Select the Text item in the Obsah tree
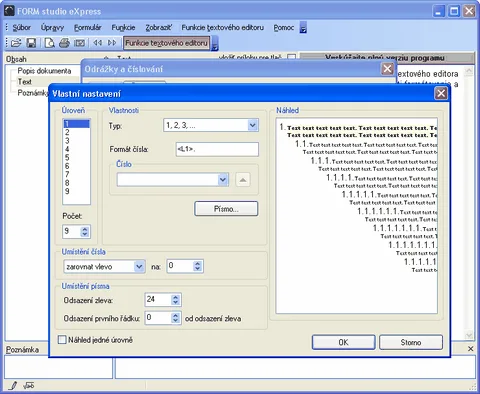 (24, 82)
